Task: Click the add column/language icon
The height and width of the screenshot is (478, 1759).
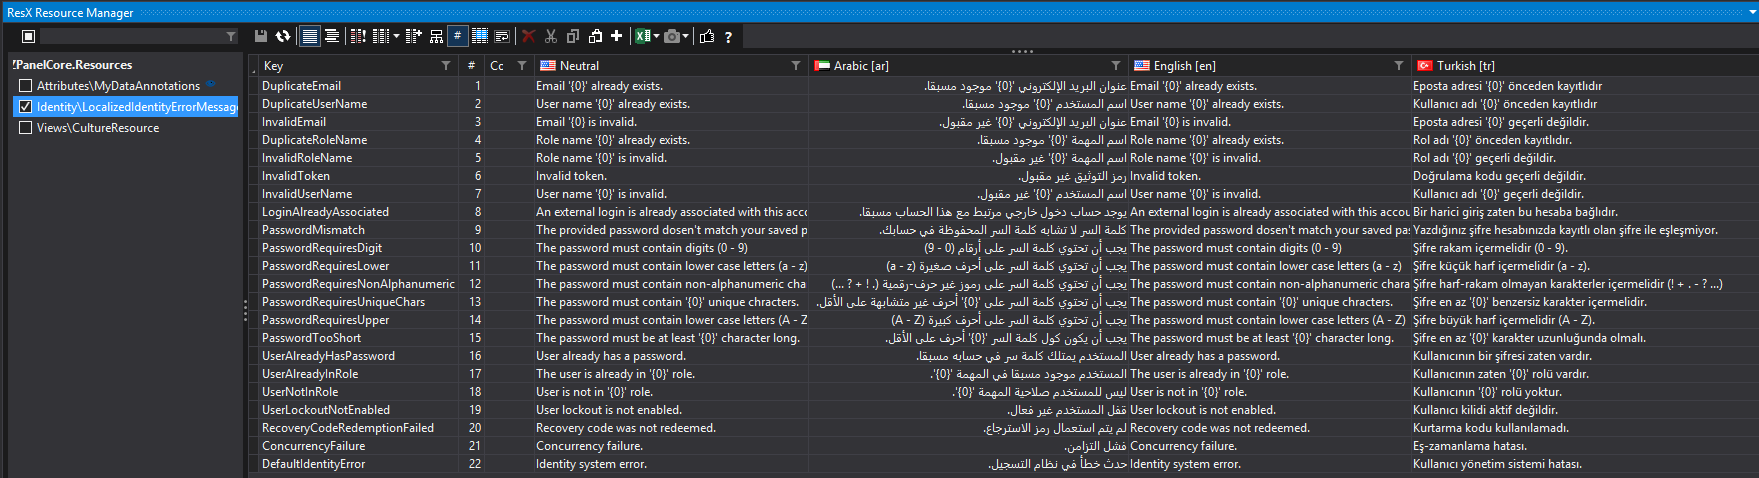Action: 414,36
